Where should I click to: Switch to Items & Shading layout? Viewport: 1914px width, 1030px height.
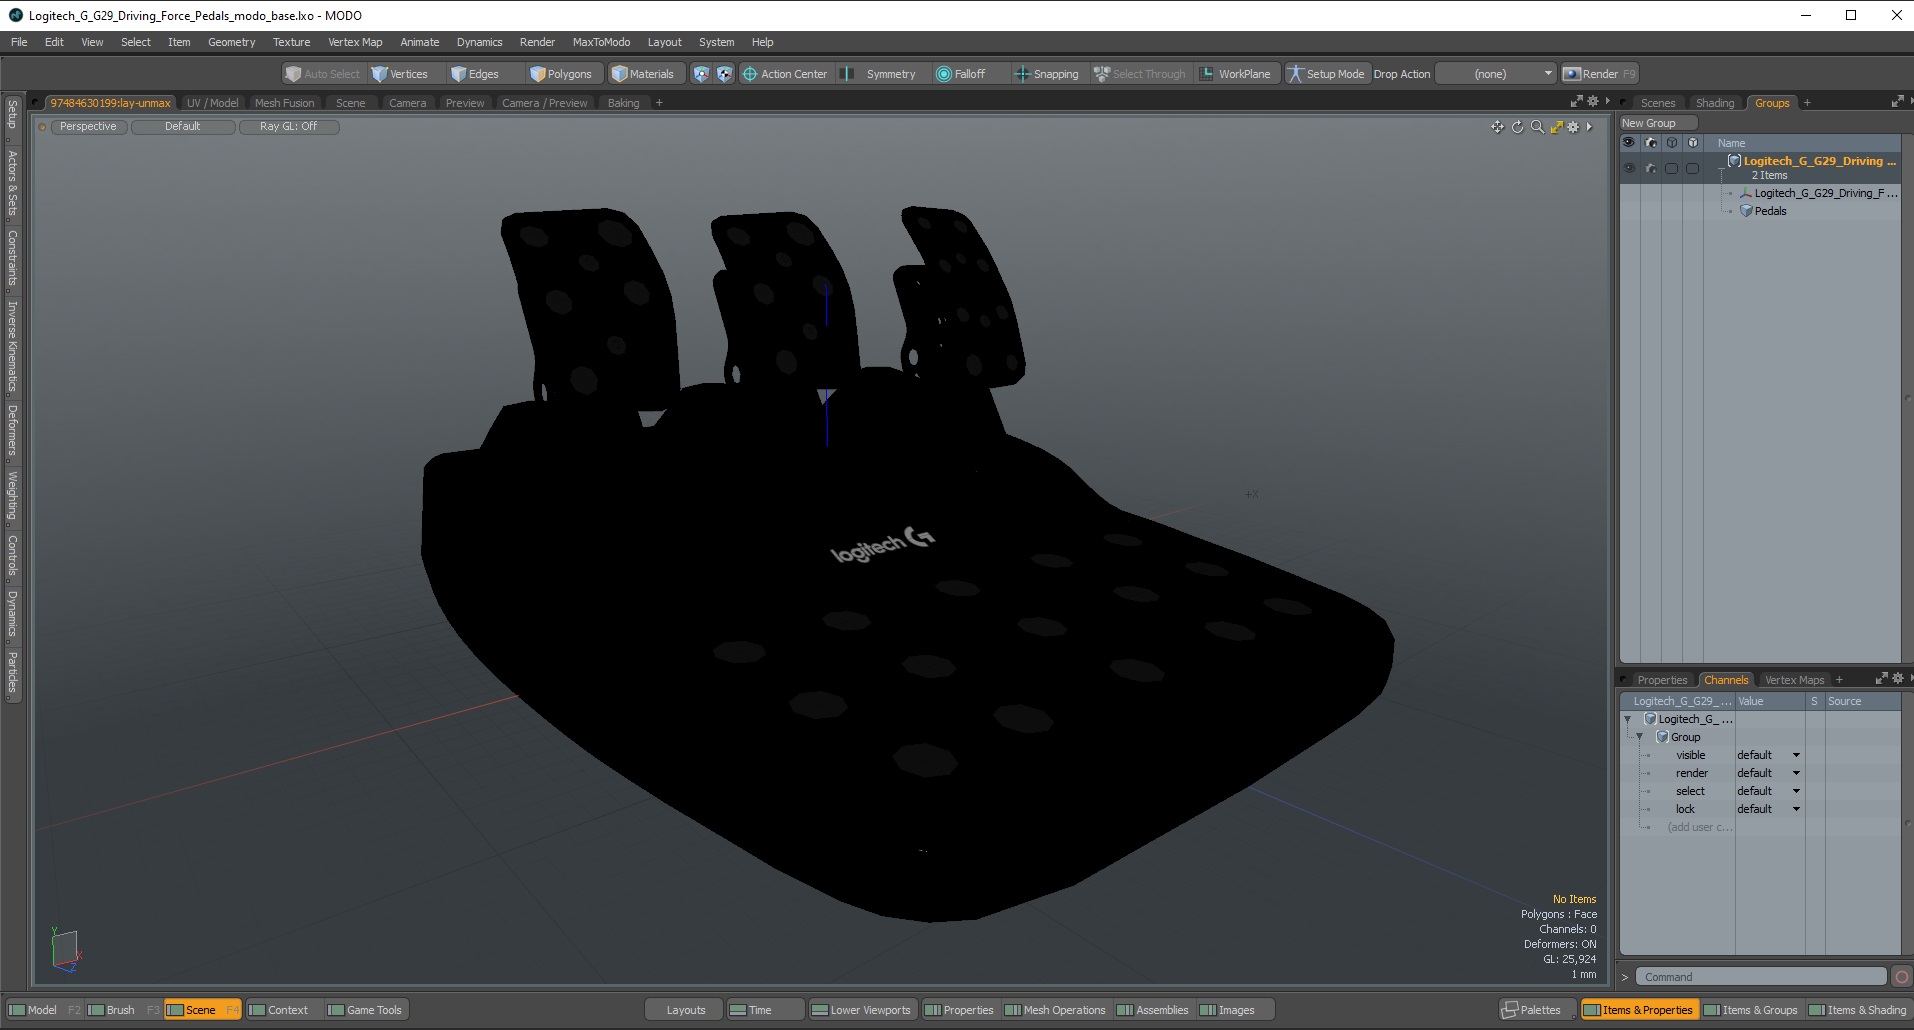(x=1858, y=1010)
